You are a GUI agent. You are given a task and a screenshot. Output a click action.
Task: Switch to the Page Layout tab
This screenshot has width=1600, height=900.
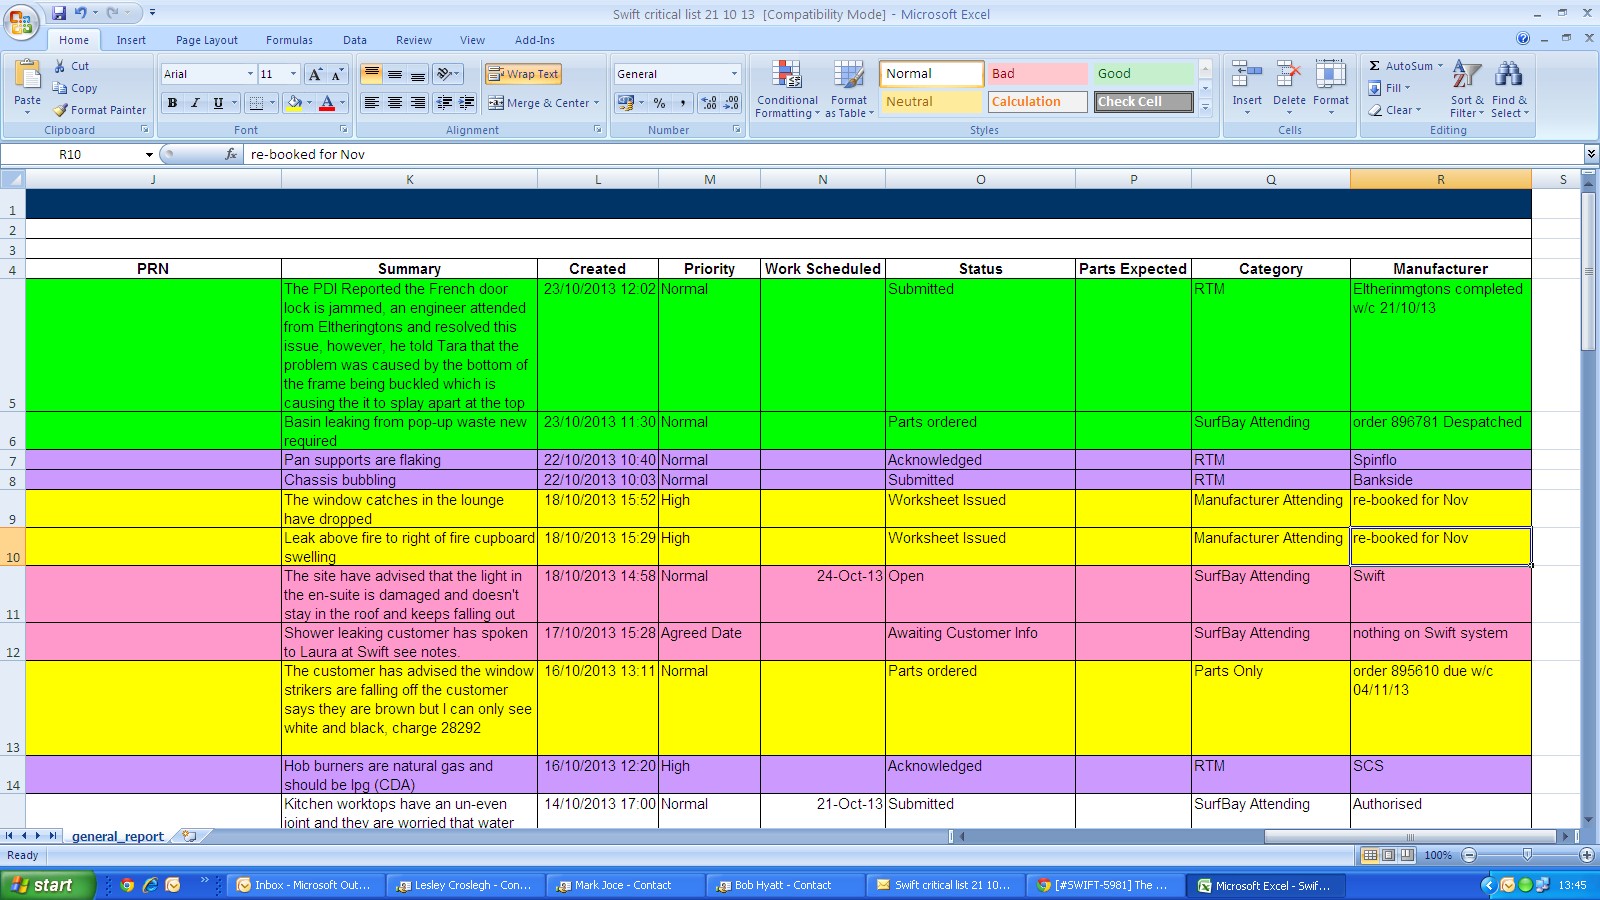tap(206, 40)
